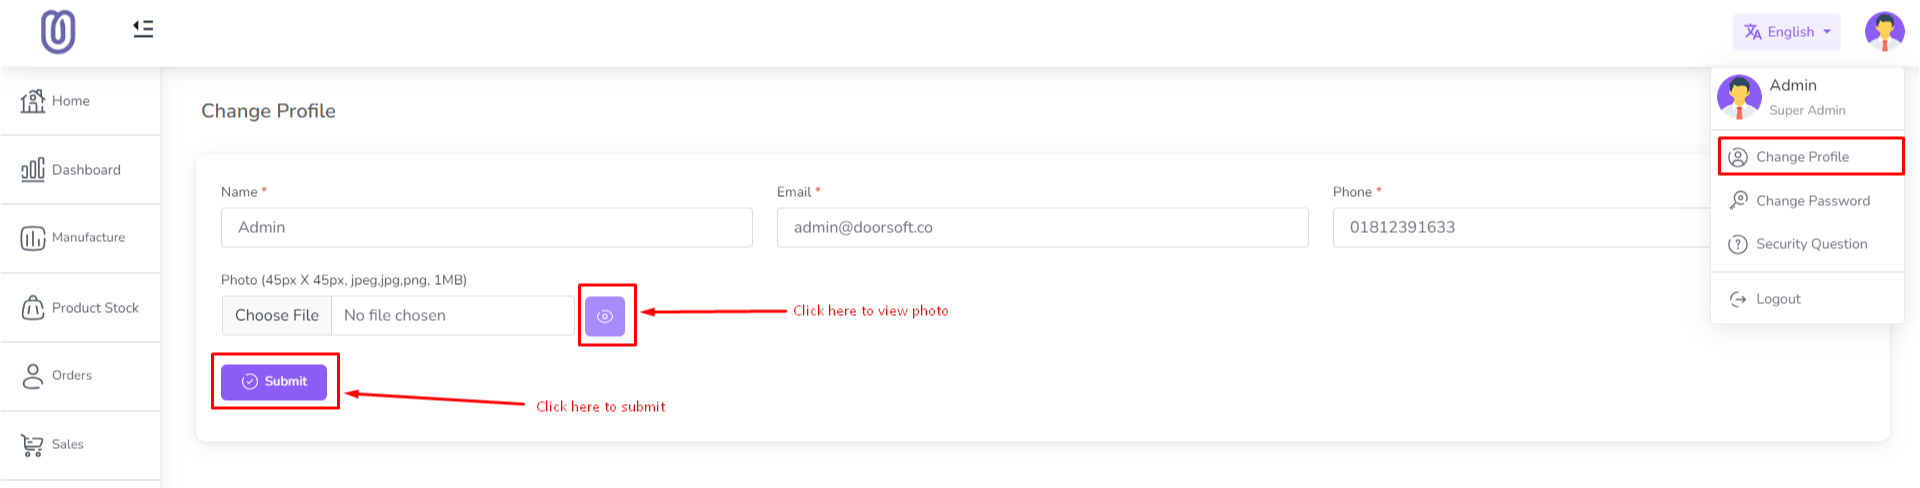The height and width of the screenshot is (488, 1920).
Task: Navigate to Orders in the sidebar
Action: click(x=71, y=376)
